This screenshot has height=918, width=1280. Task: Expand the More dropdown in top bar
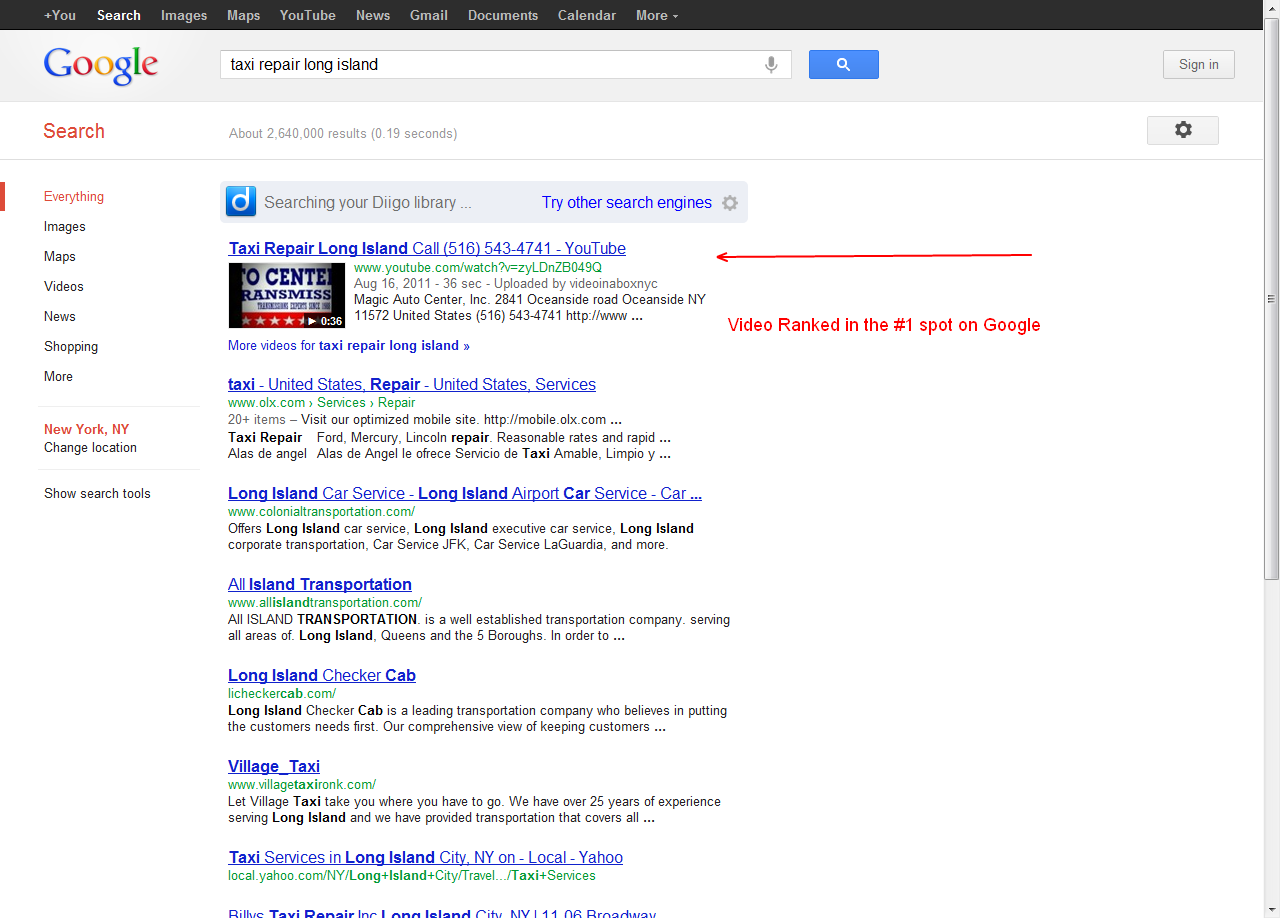[x=656, y=15]
